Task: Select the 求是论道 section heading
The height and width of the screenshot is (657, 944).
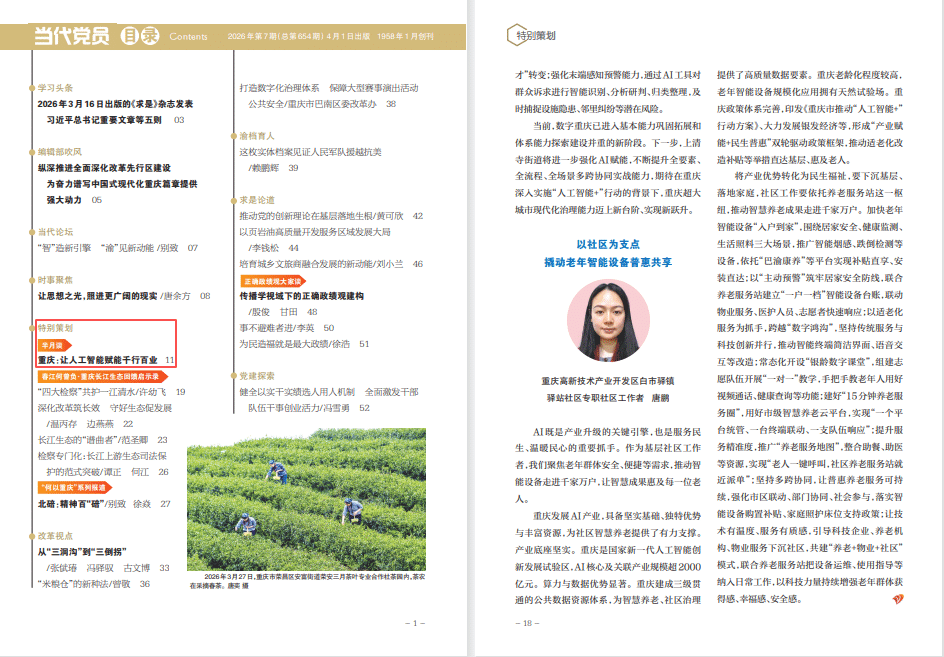Action: coord(257,199)
